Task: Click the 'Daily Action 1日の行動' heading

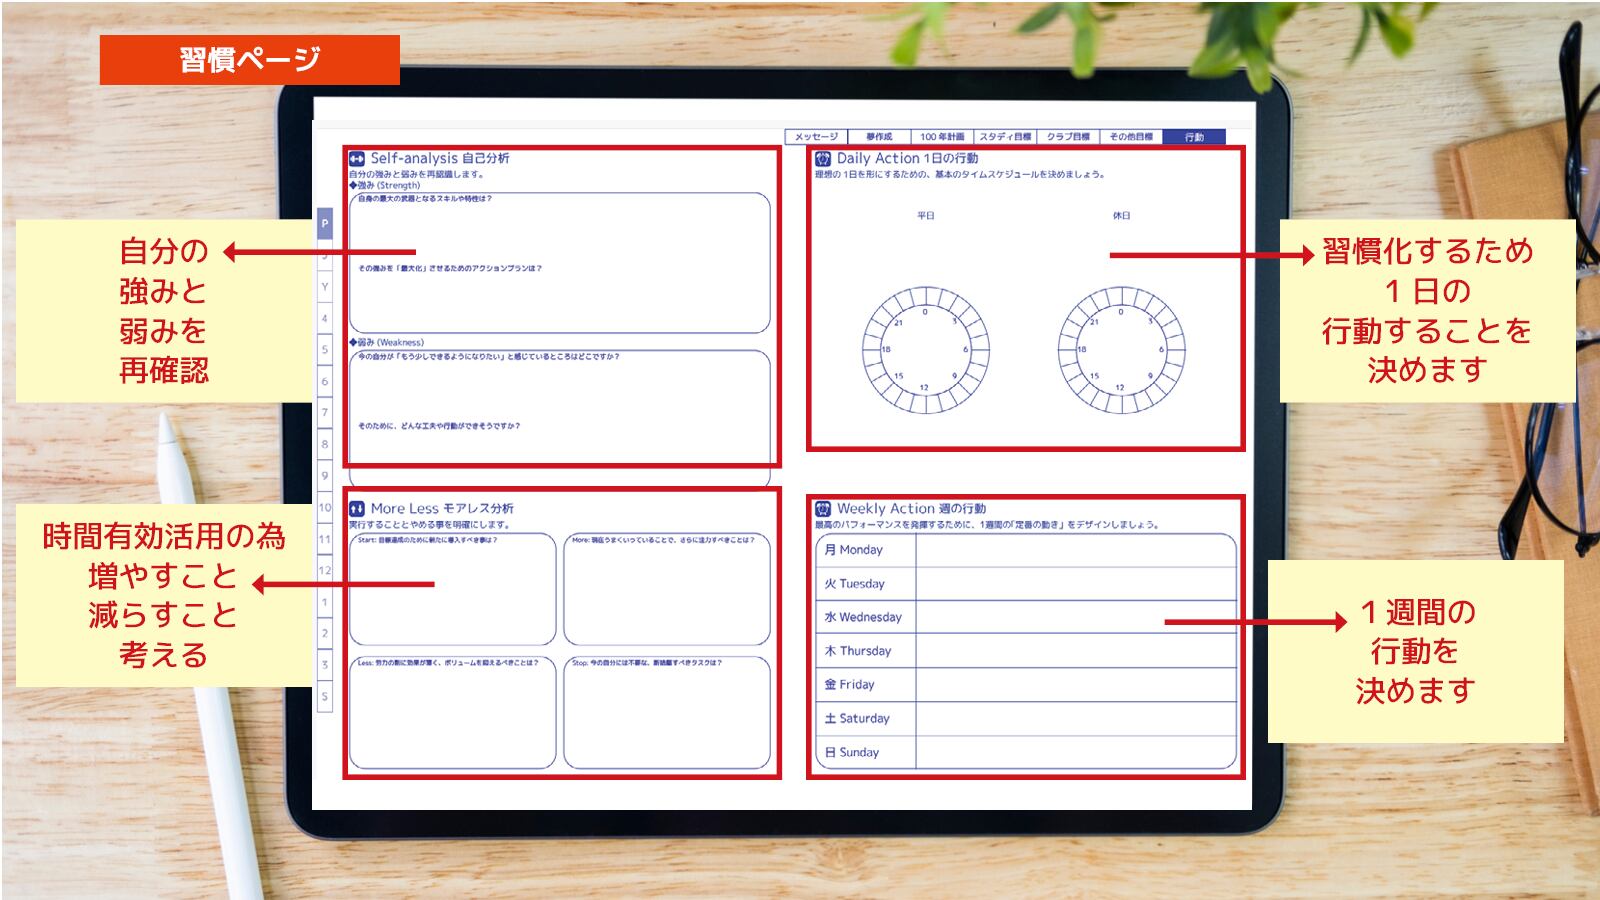Action: 907,158
